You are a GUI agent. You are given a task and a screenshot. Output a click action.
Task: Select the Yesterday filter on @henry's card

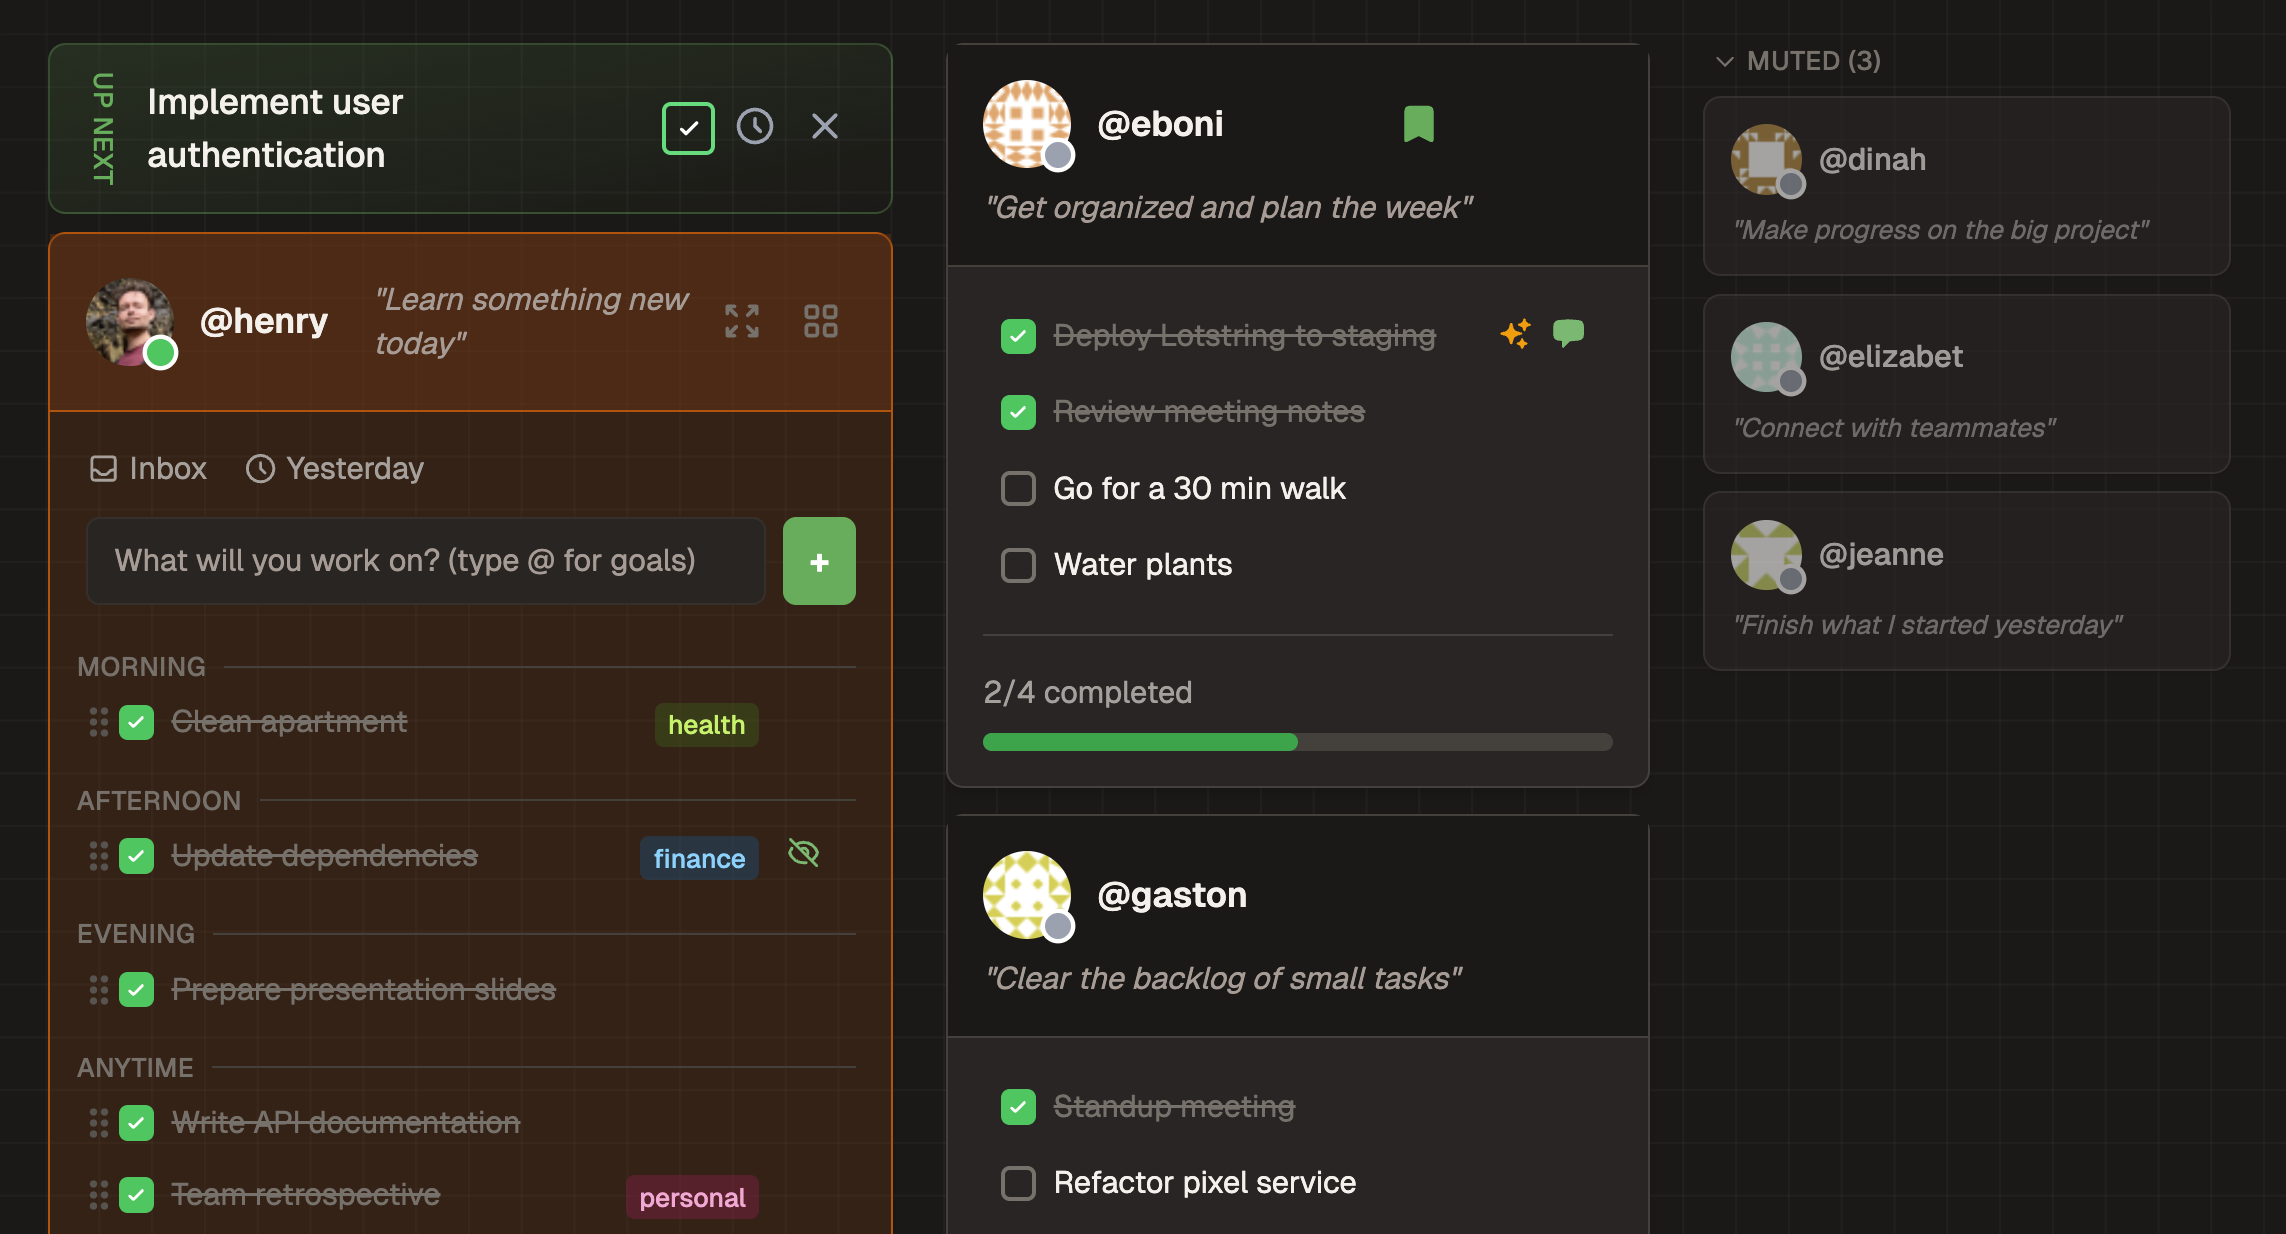tap(334, 468)
